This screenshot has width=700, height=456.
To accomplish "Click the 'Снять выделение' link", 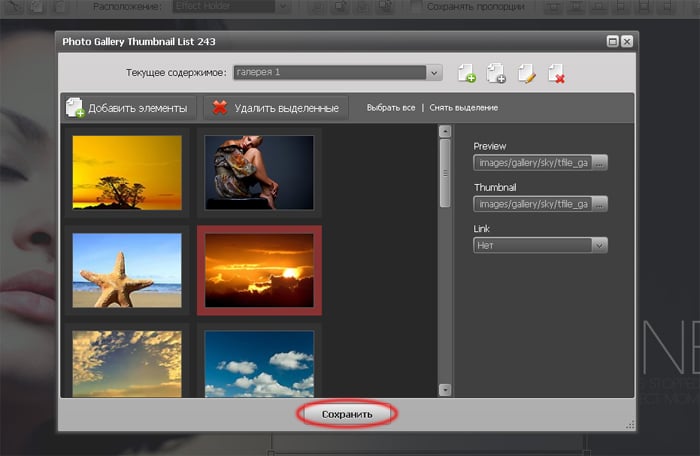I will tap(464, 108).
